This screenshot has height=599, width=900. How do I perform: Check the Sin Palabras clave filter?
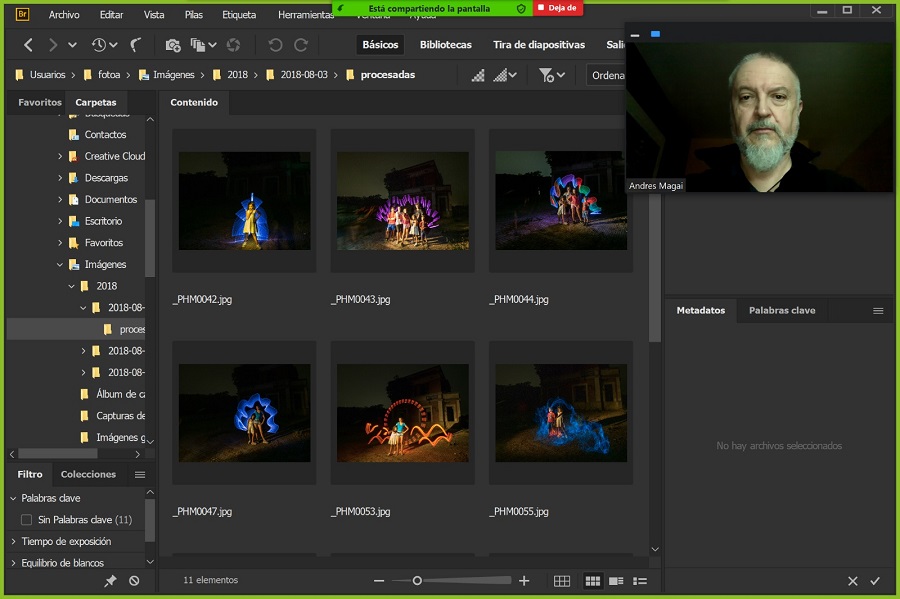(x=26, y=520)
